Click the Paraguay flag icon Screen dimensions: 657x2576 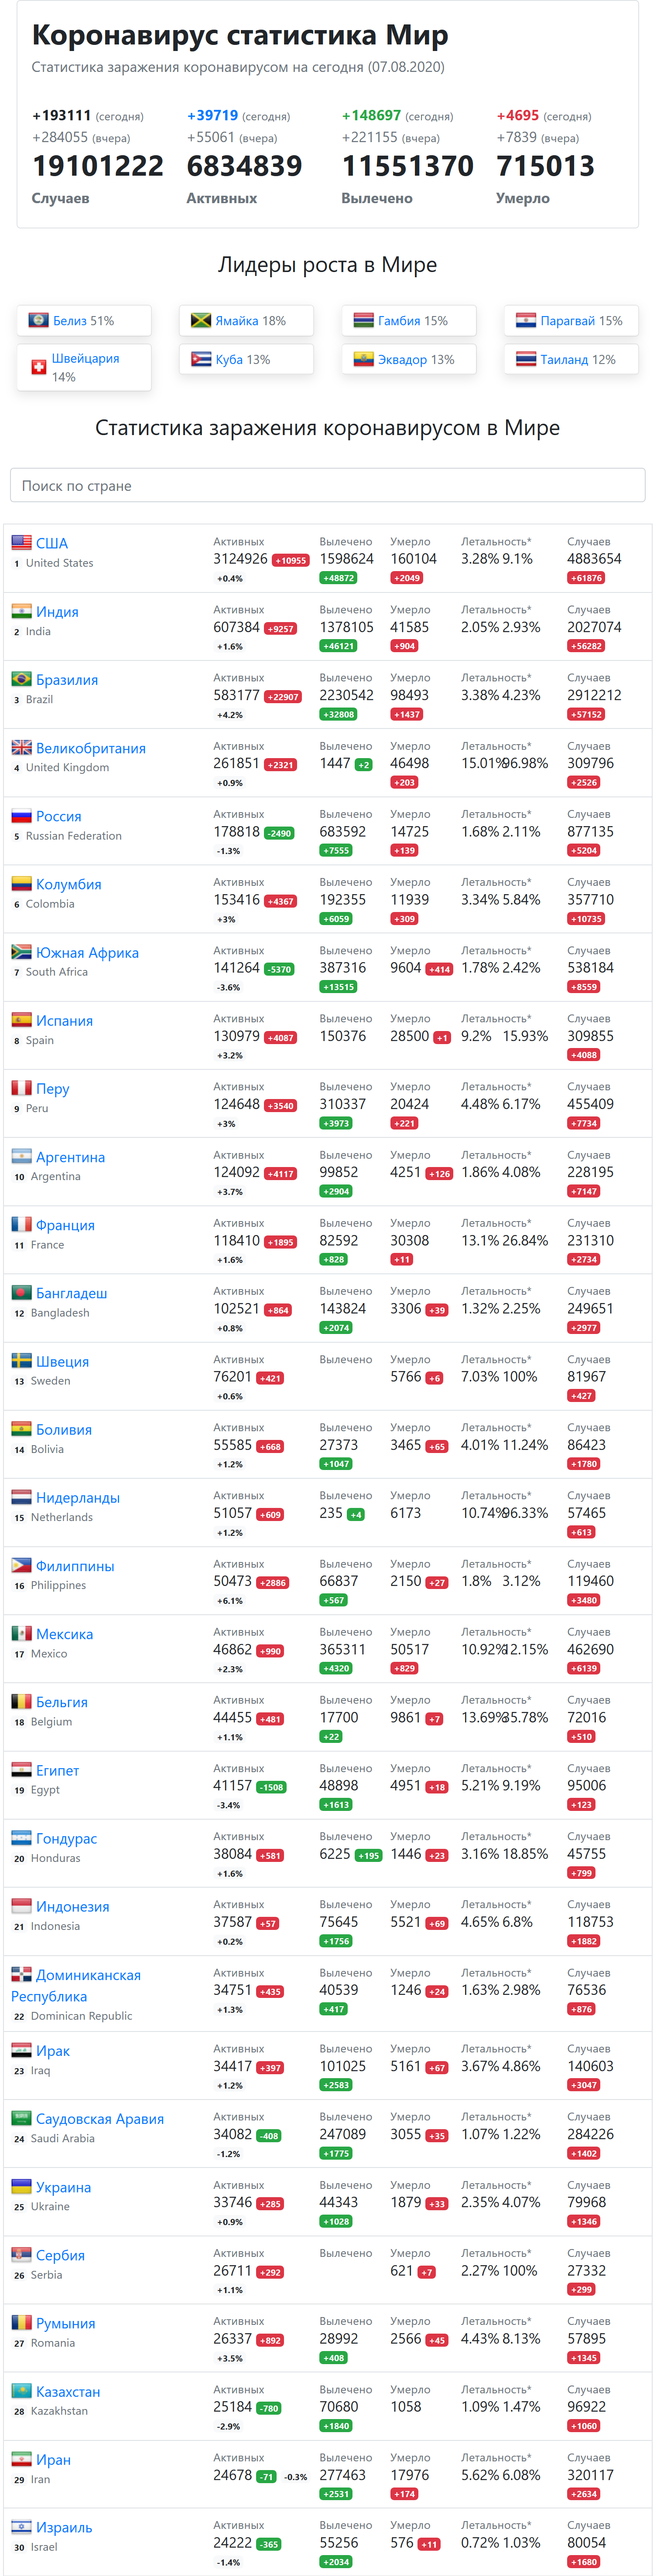[526, 320]
